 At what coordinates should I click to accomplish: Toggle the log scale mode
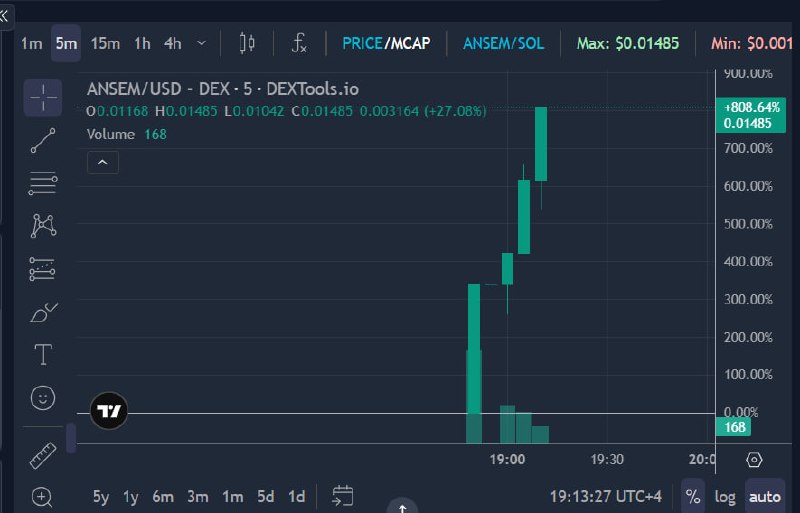pos(724,496)
